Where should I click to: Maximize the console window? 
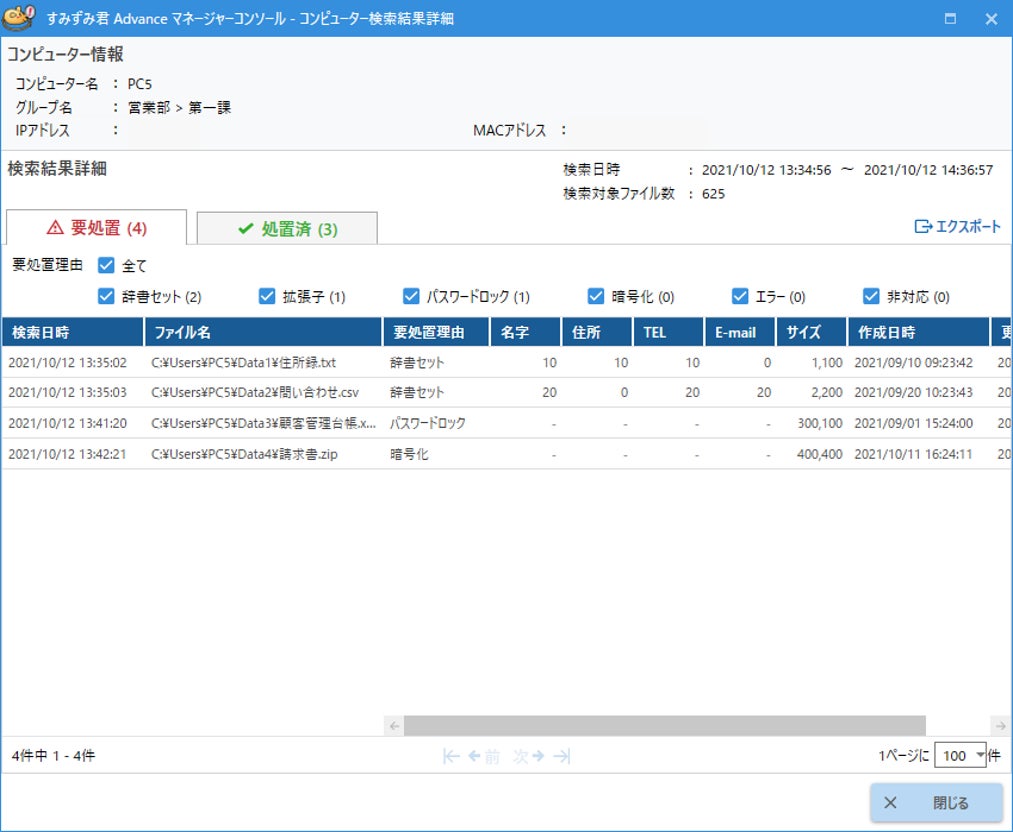pyautogui.click(x=950, y=18)
